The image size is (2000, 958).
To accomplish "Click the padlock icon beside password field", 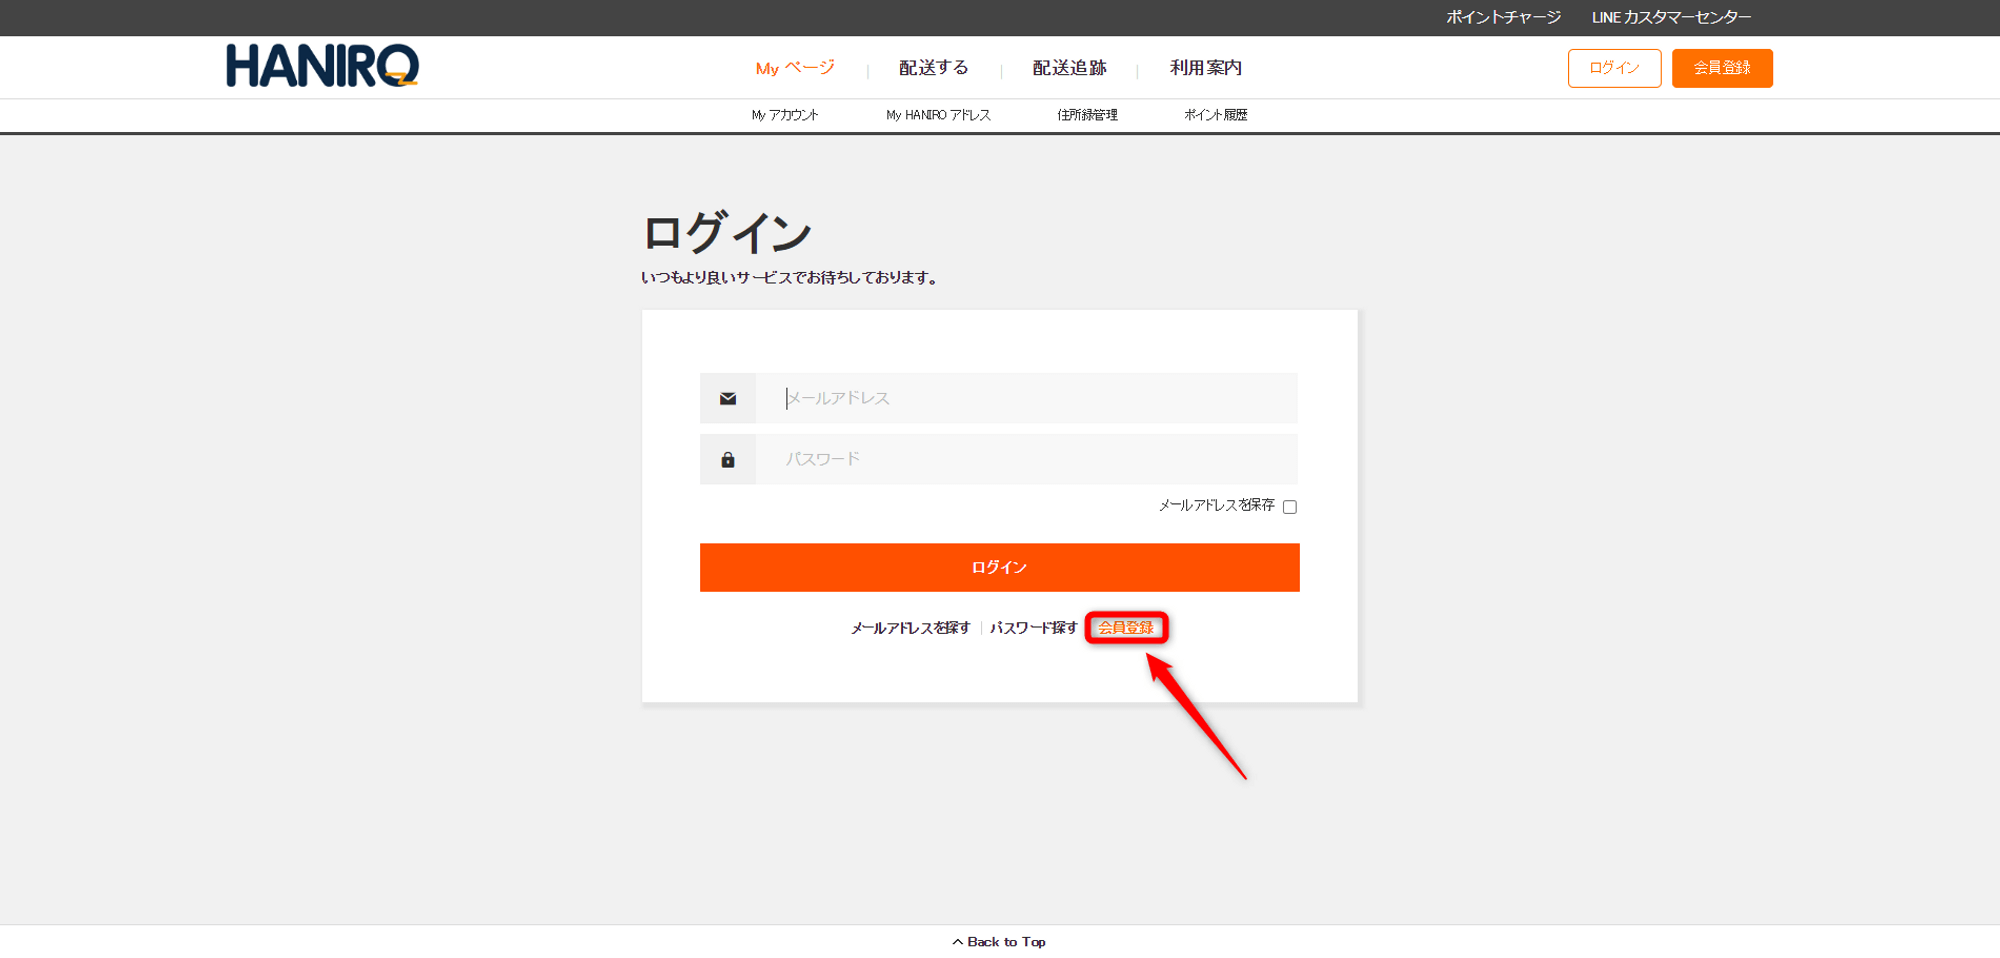I will click(x=728, y=460).
